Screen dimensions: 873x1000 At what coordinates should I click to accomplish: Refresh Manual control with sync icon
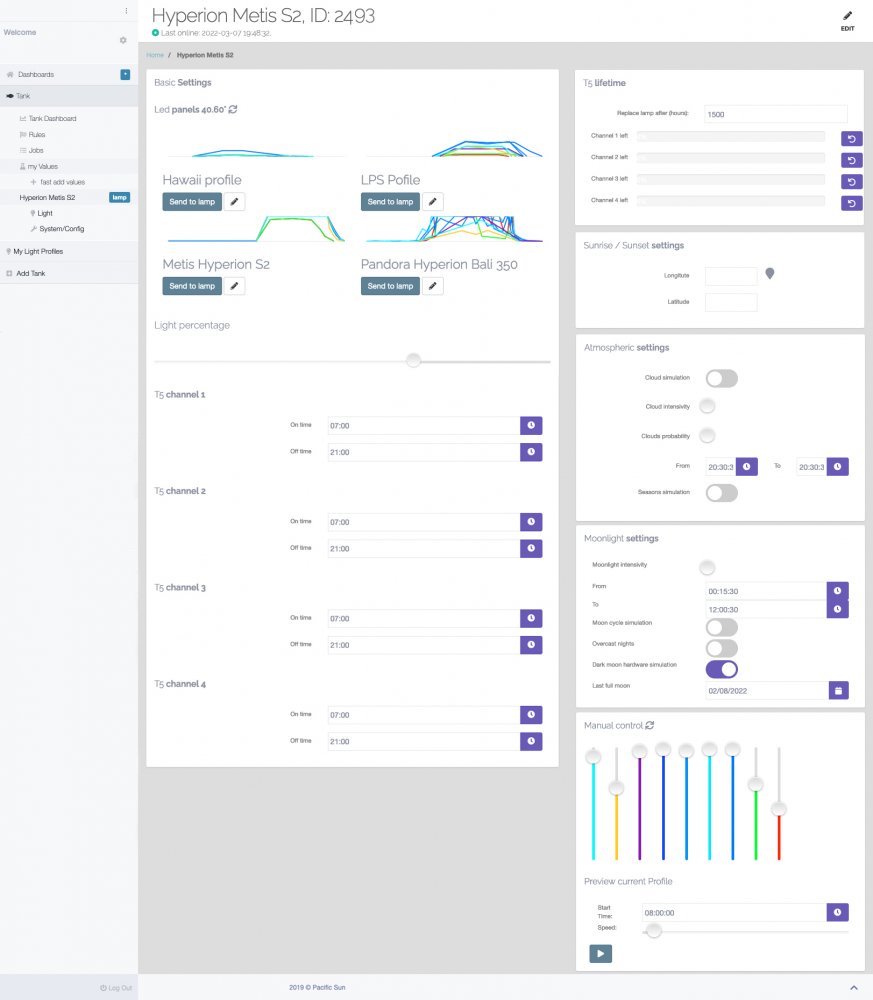[651, 725]
